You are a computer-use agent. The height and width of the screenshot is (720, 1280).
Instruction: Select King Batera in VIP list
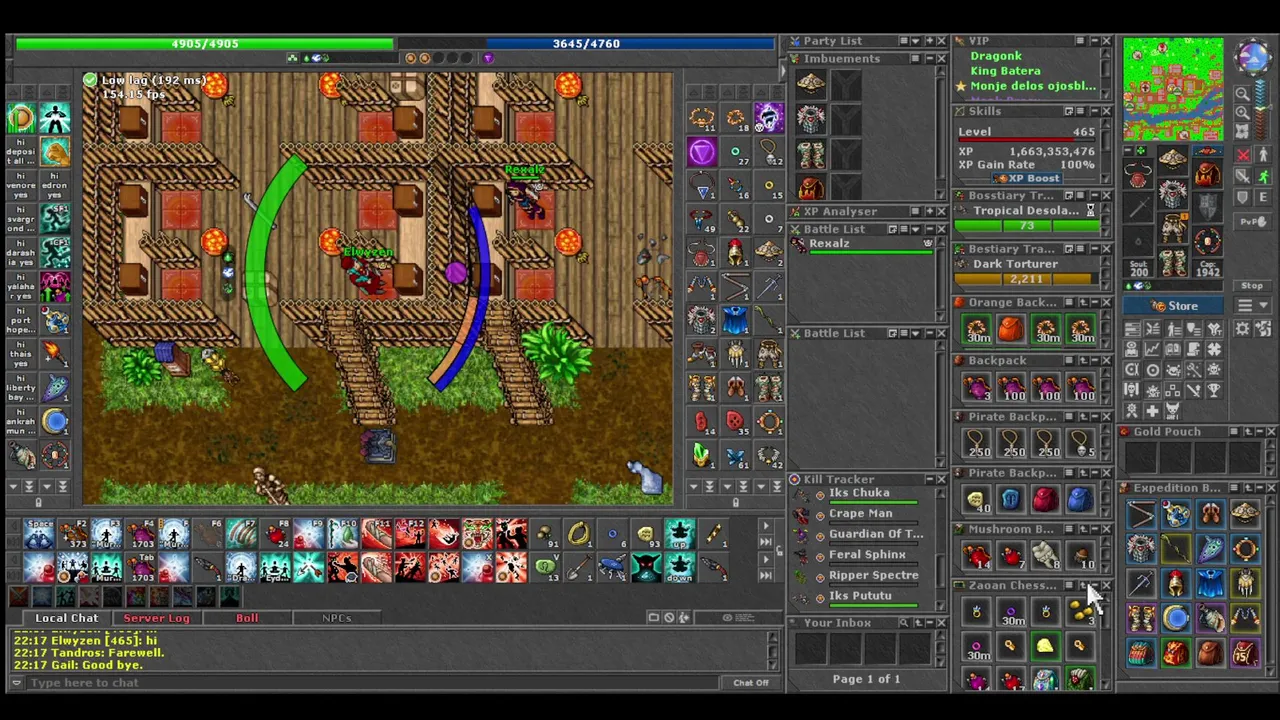point(1005,71)
